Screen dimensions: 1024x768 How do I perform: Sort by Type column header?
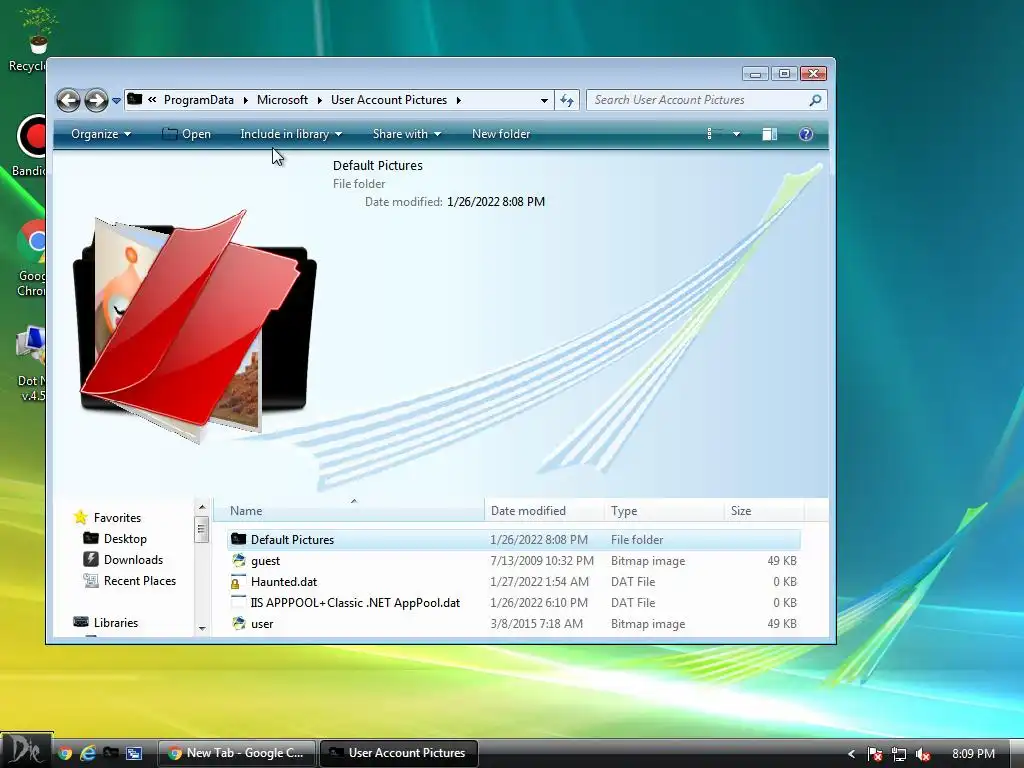pyautogui.click(x=664, y=511)
